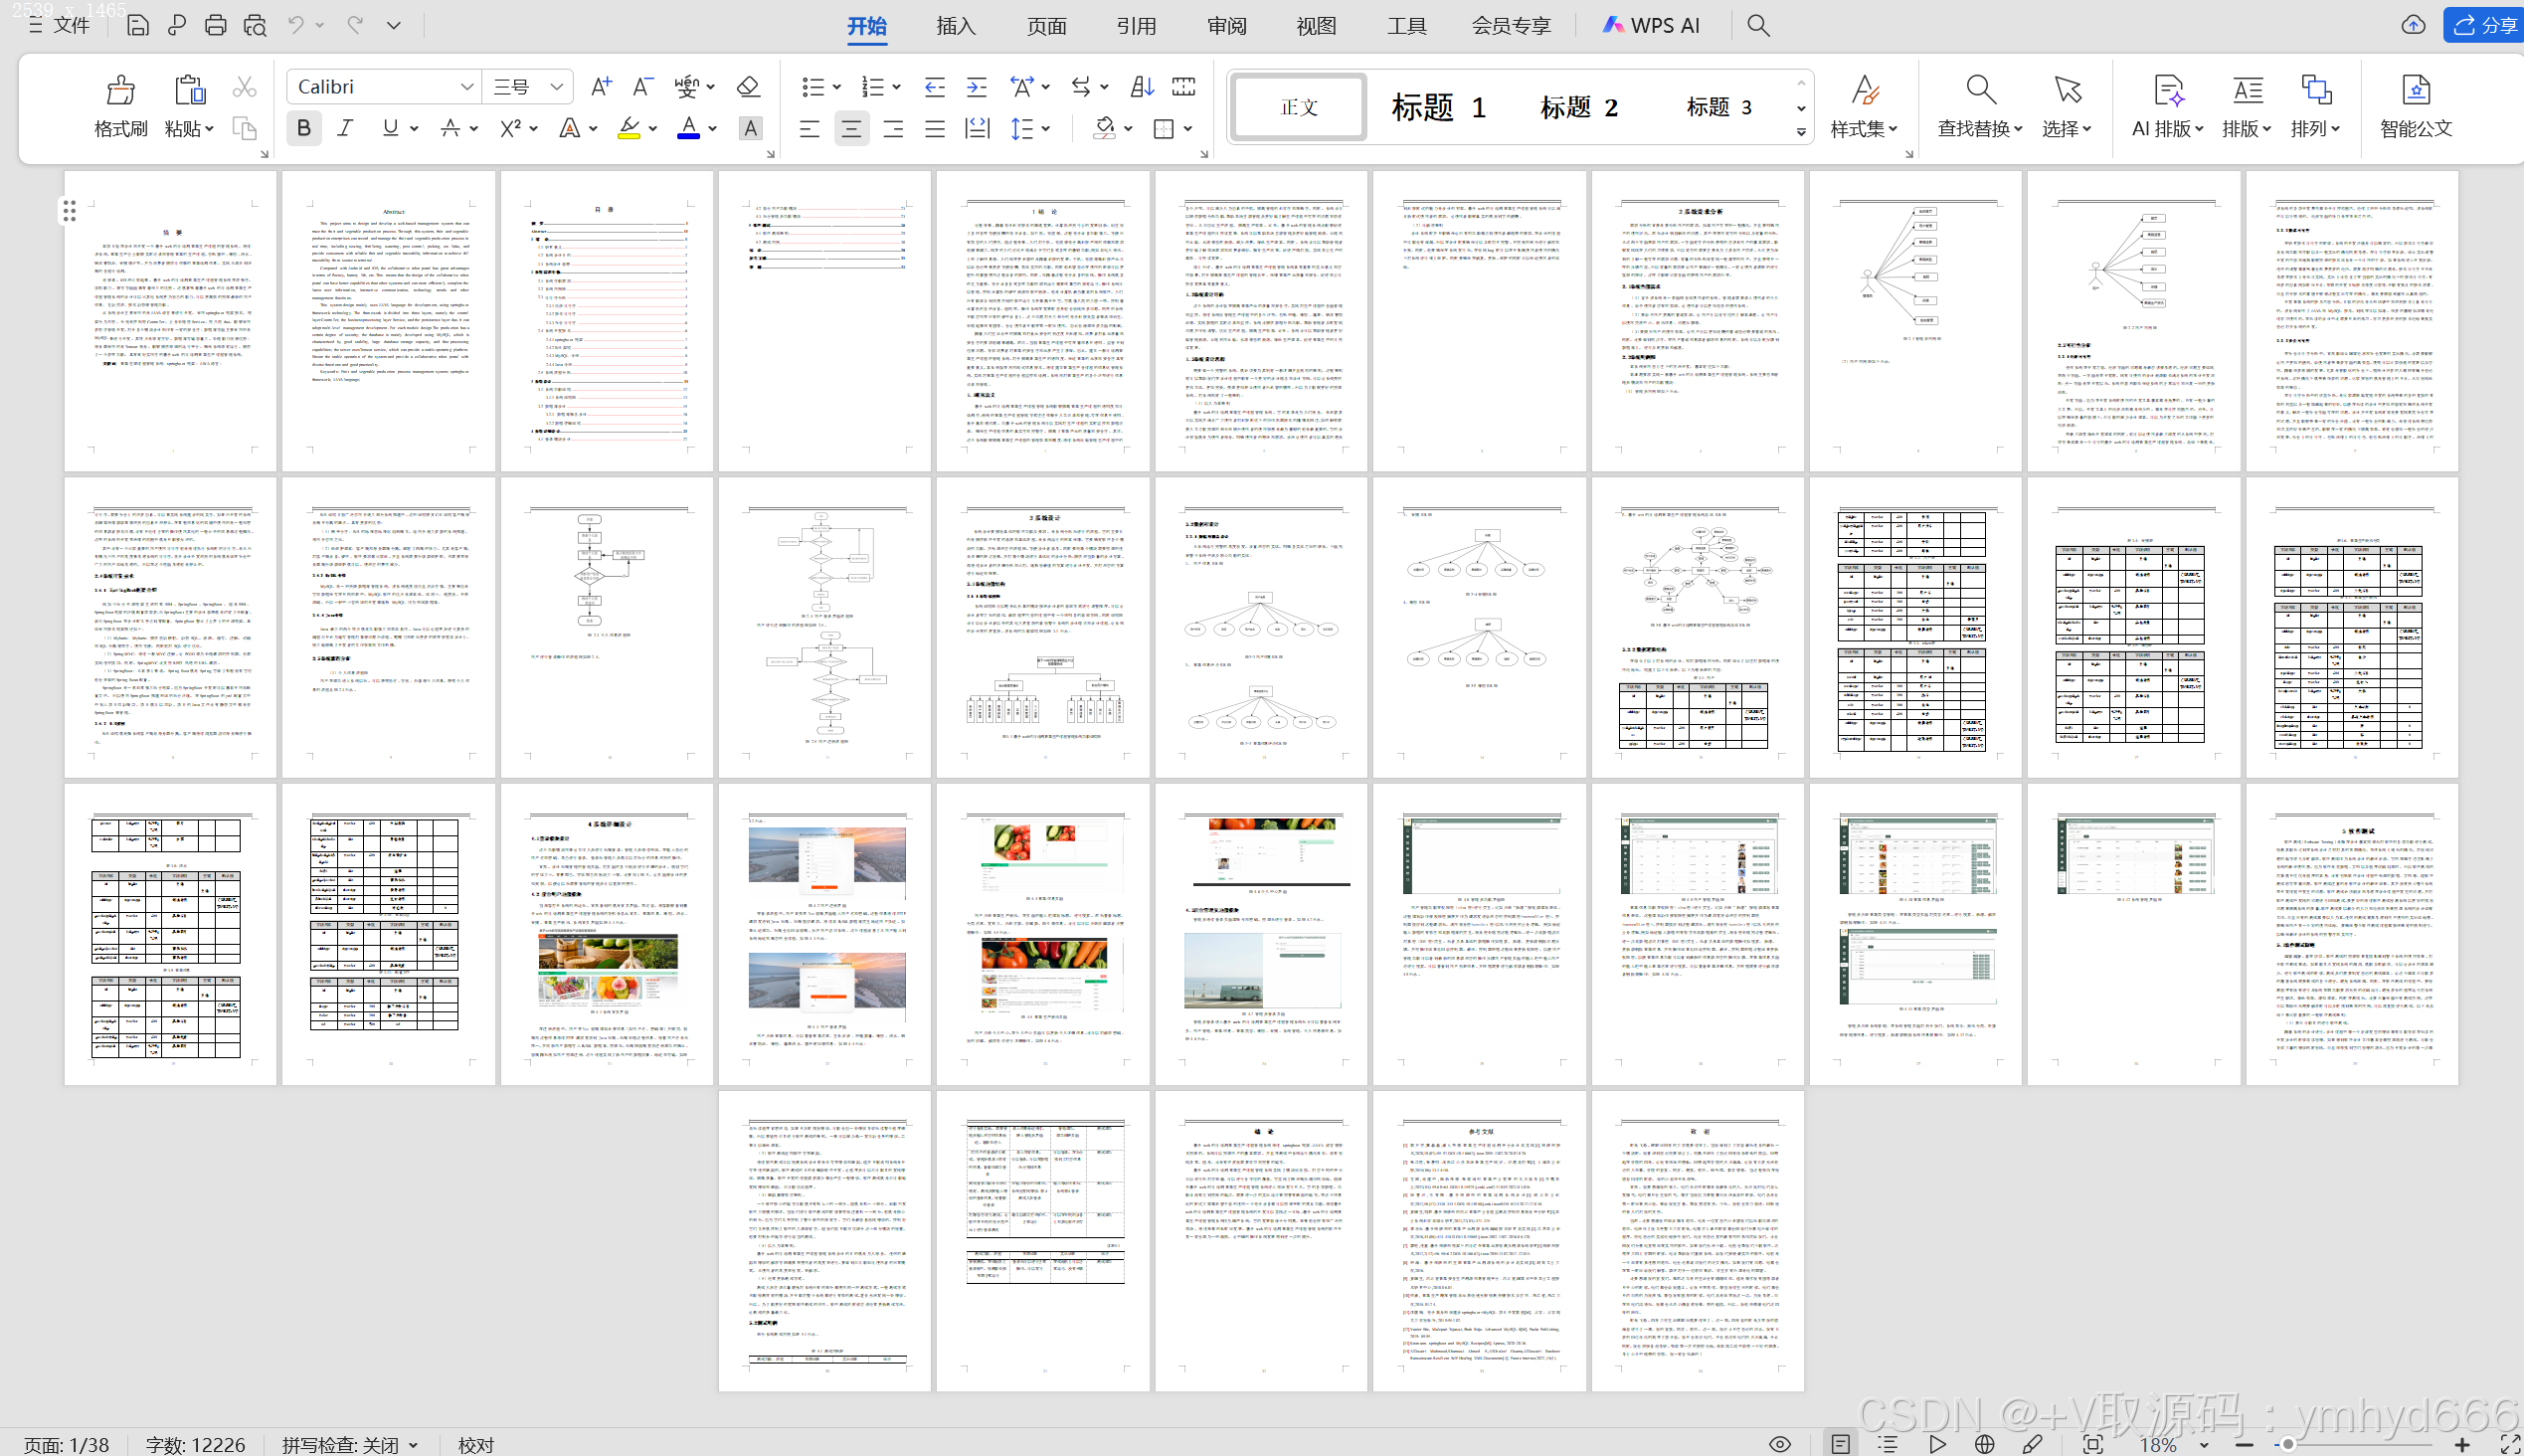Toggle bold formatting

[x=304, y=128]
